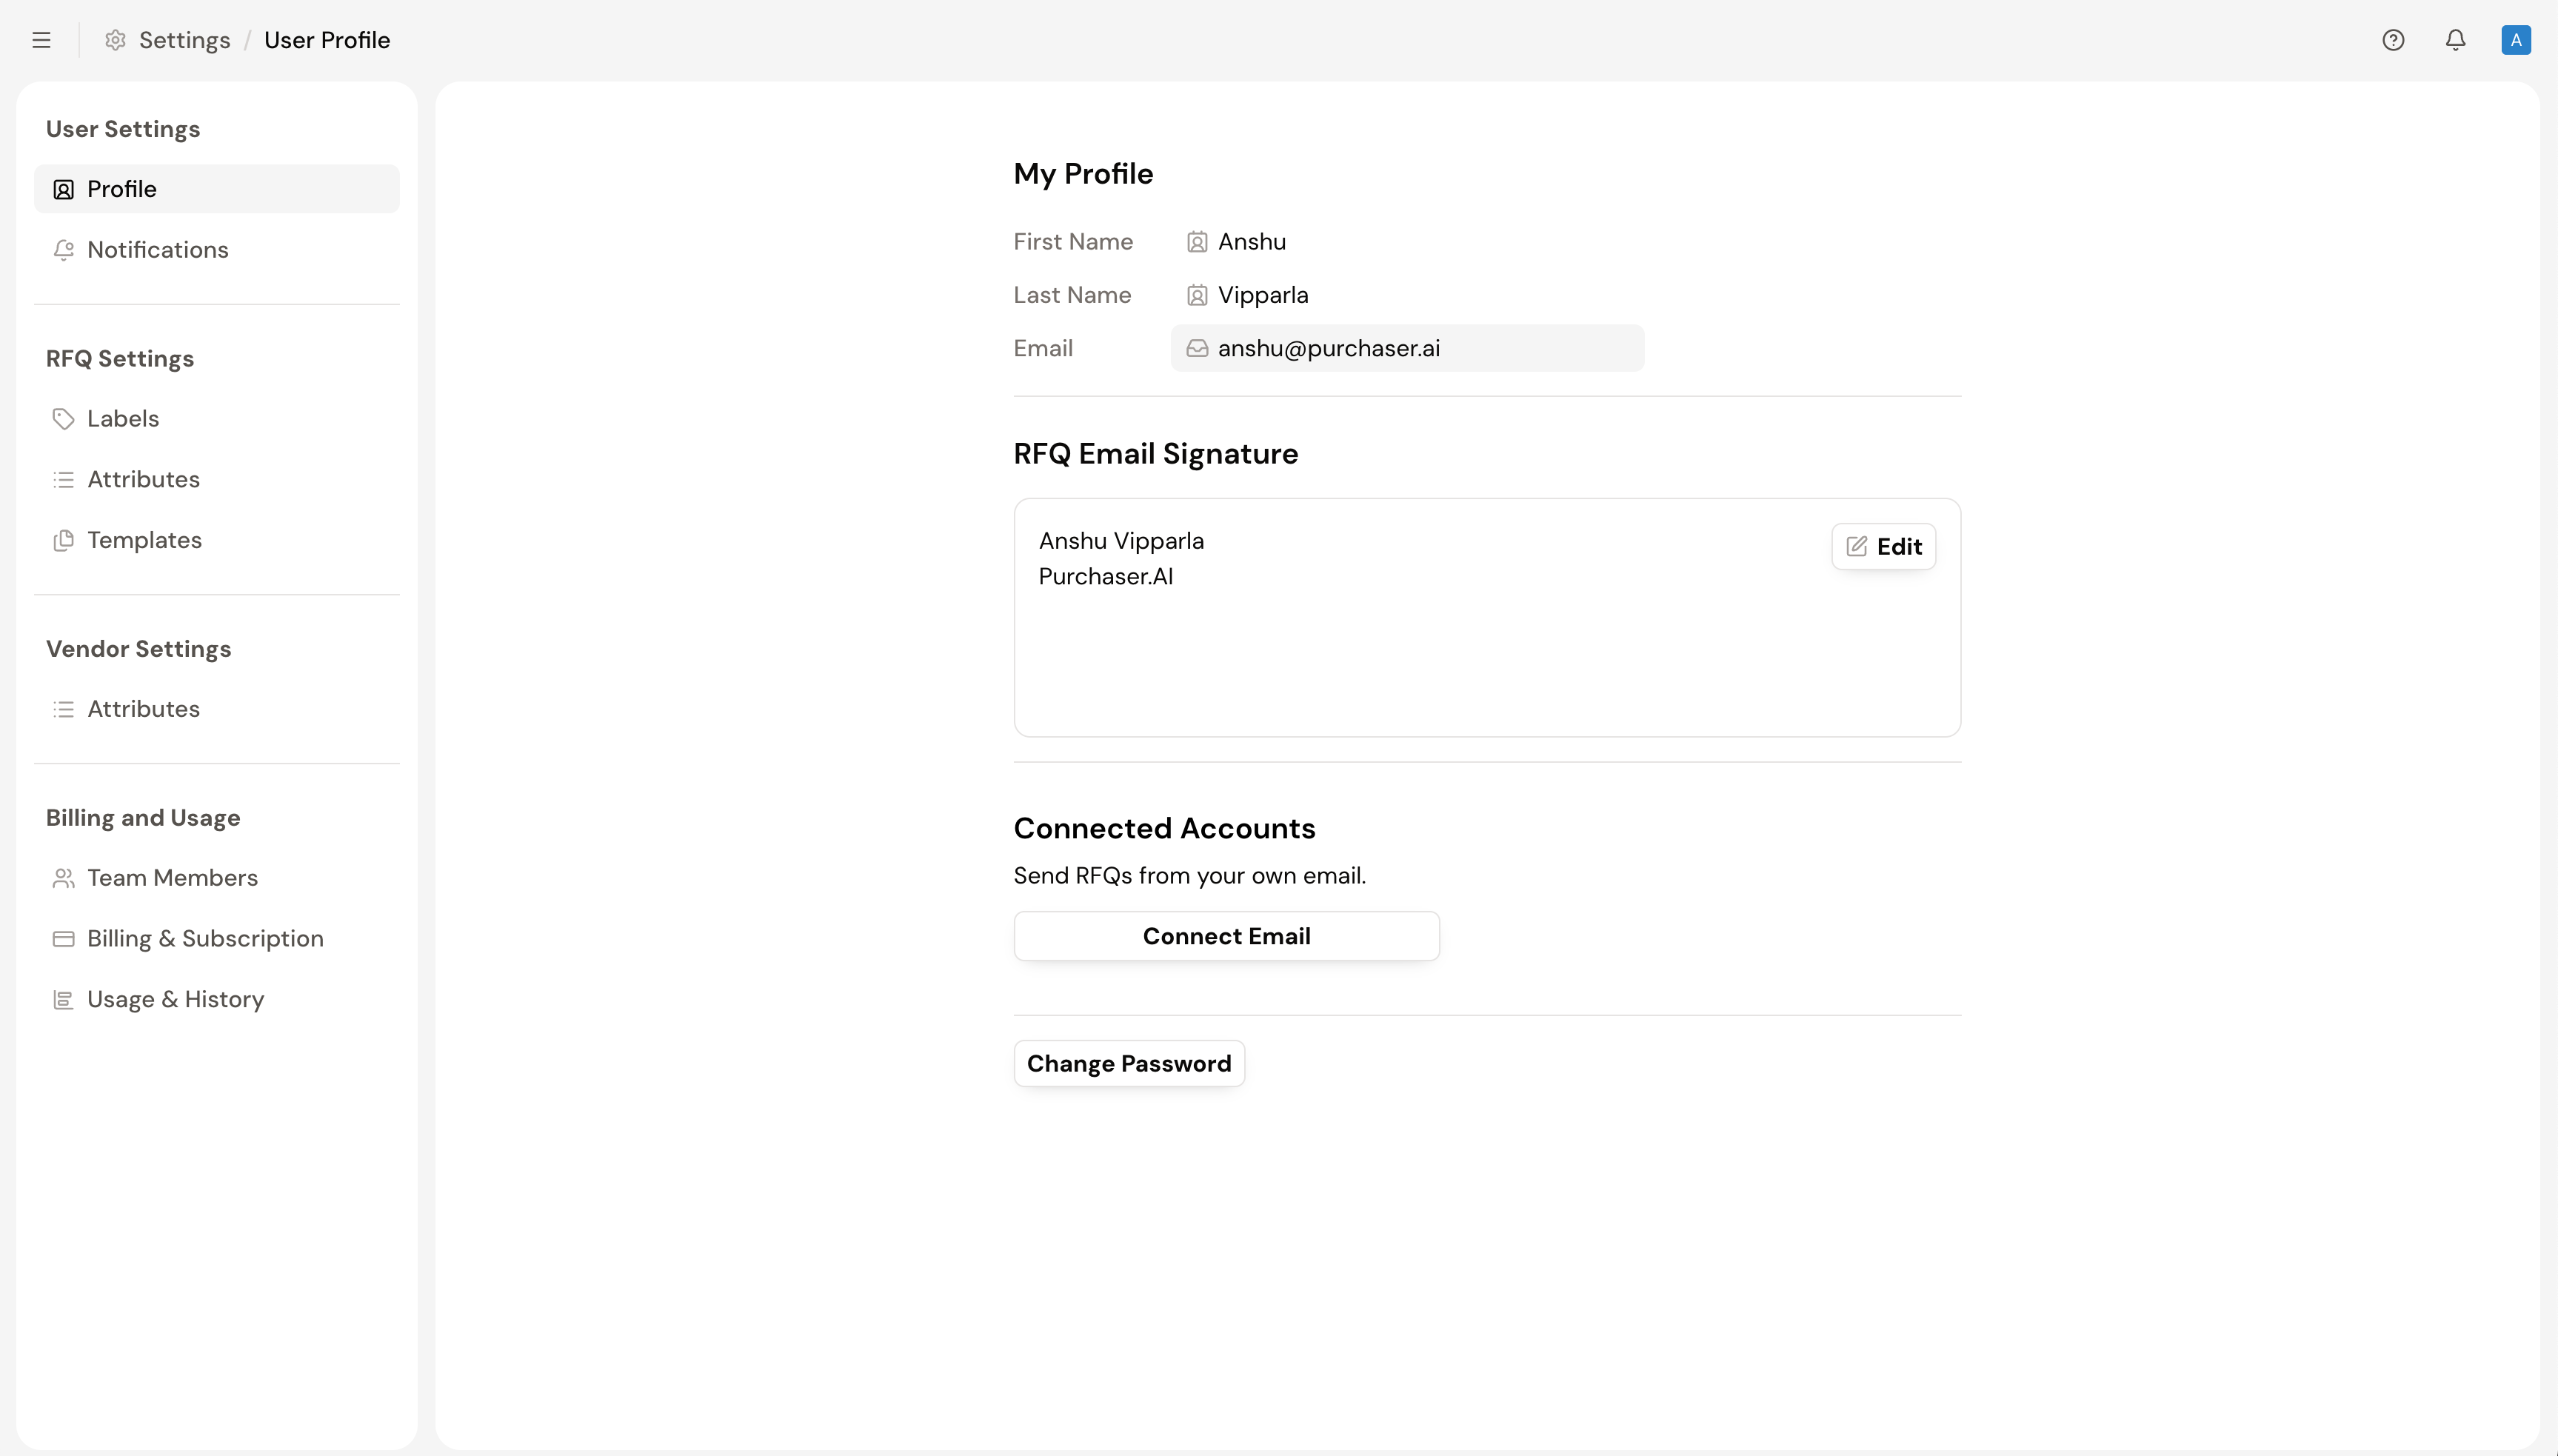Viewport: 2558px width, 1456px height.
Task: Open the help question mark icon
Action: (2392, 40)
